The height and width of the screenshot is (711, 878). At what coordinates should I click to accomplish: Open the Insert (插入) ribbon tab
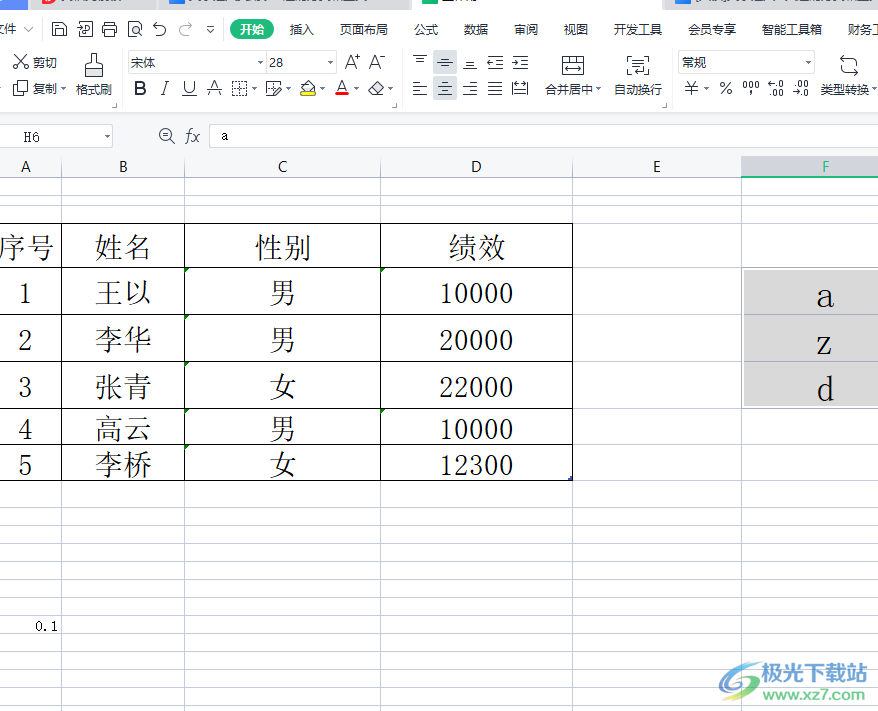pos(301,29)
